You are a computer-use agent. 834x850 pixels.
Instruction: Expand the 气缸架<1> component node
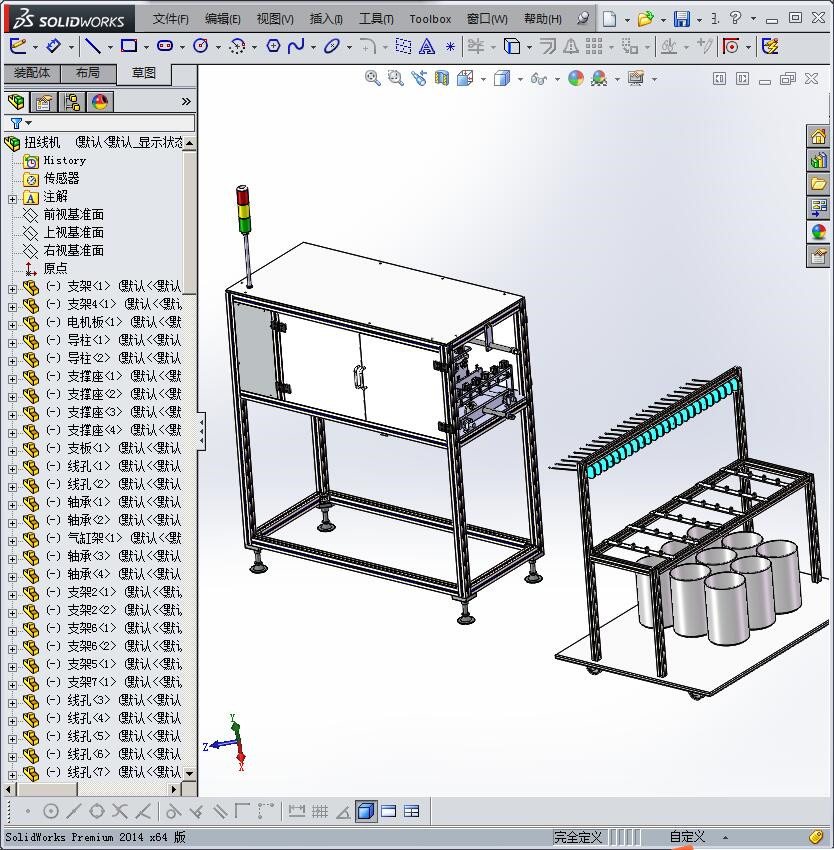coord(12,540)
